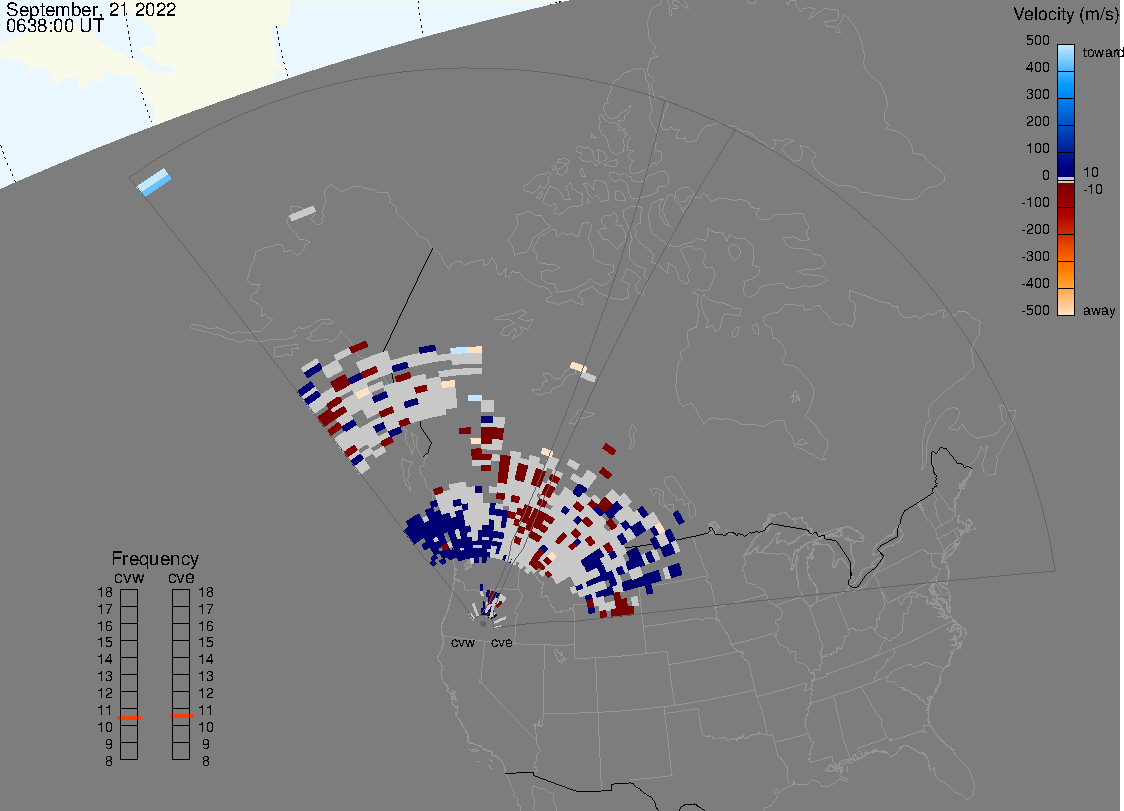Screen dimensions: 1124x811
Task: Click the date text "September, 21 2022"
Action: 91,9
